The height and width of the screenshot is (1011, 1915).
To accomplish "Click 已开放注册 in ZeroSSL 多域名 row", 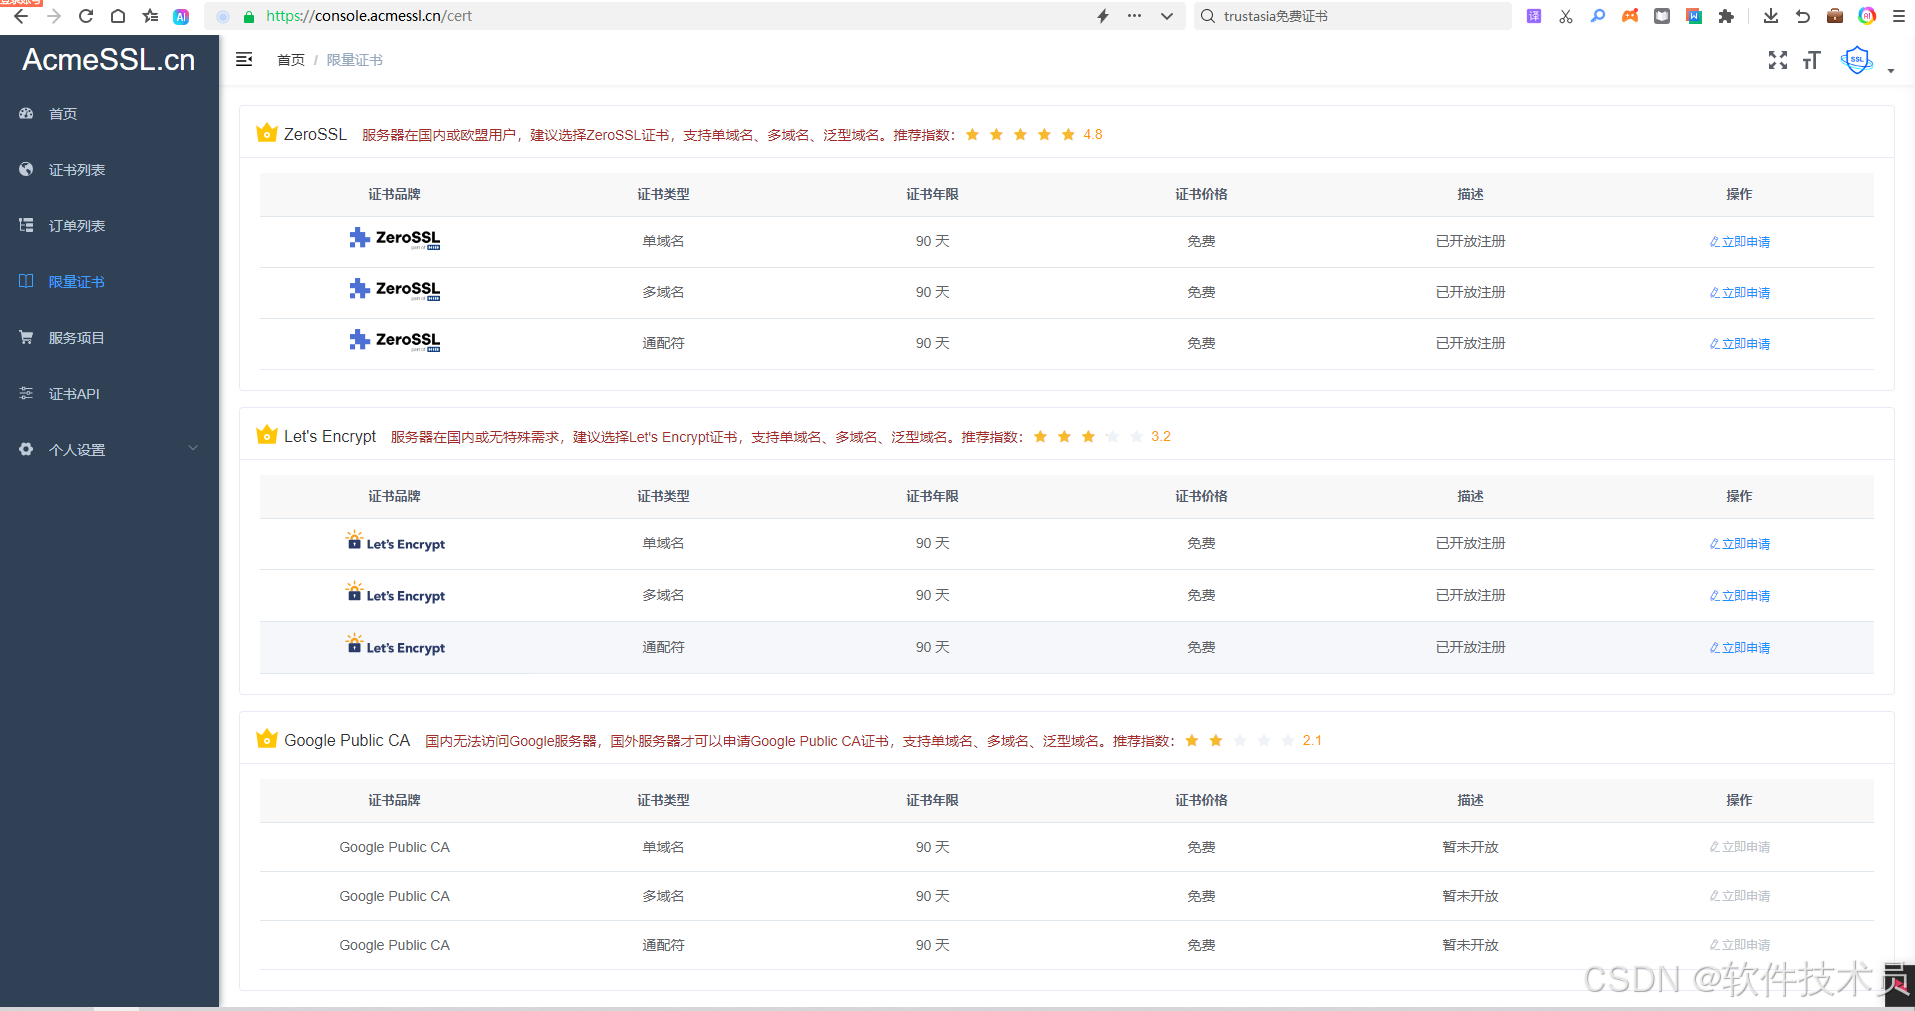I will tap(1470, 292).
